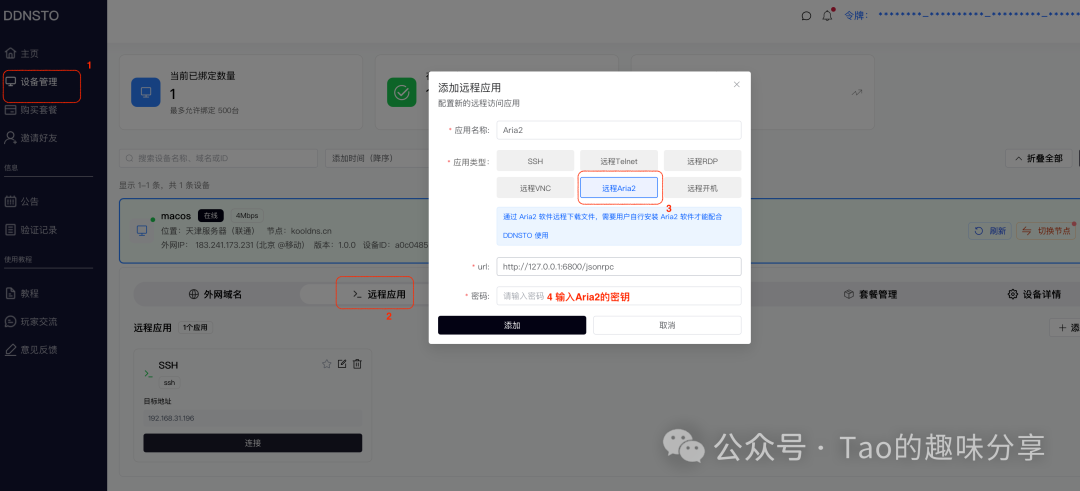This screenshot has height=491, width=1080.
Task: Click the 切换节点 switch node button
Action: [1046, 231]
